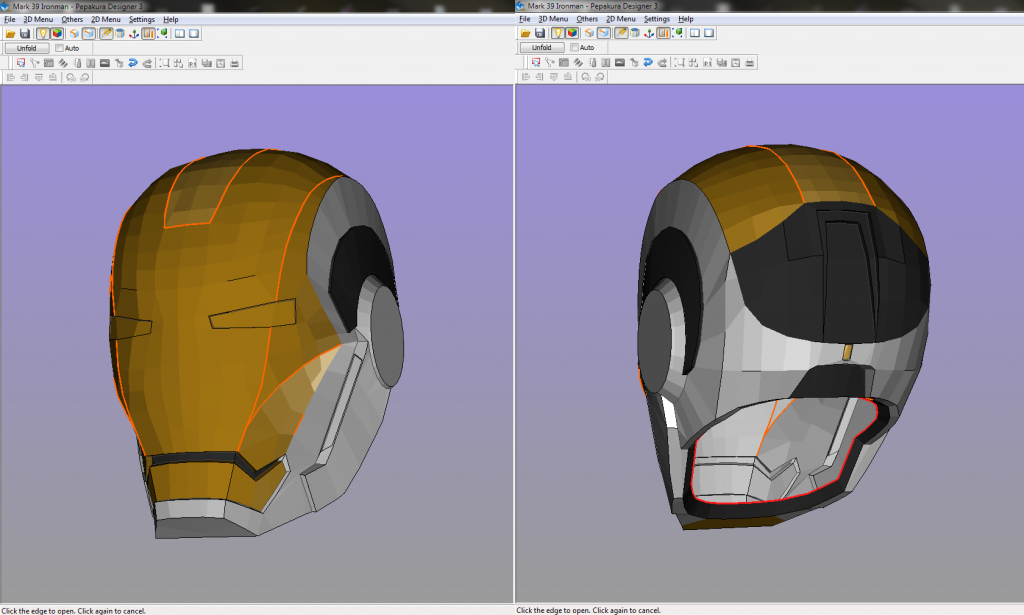The width and height of the screenshot is (1024, 615).
Task: Click the split two-pane view icon, left window
Action: 180,33
